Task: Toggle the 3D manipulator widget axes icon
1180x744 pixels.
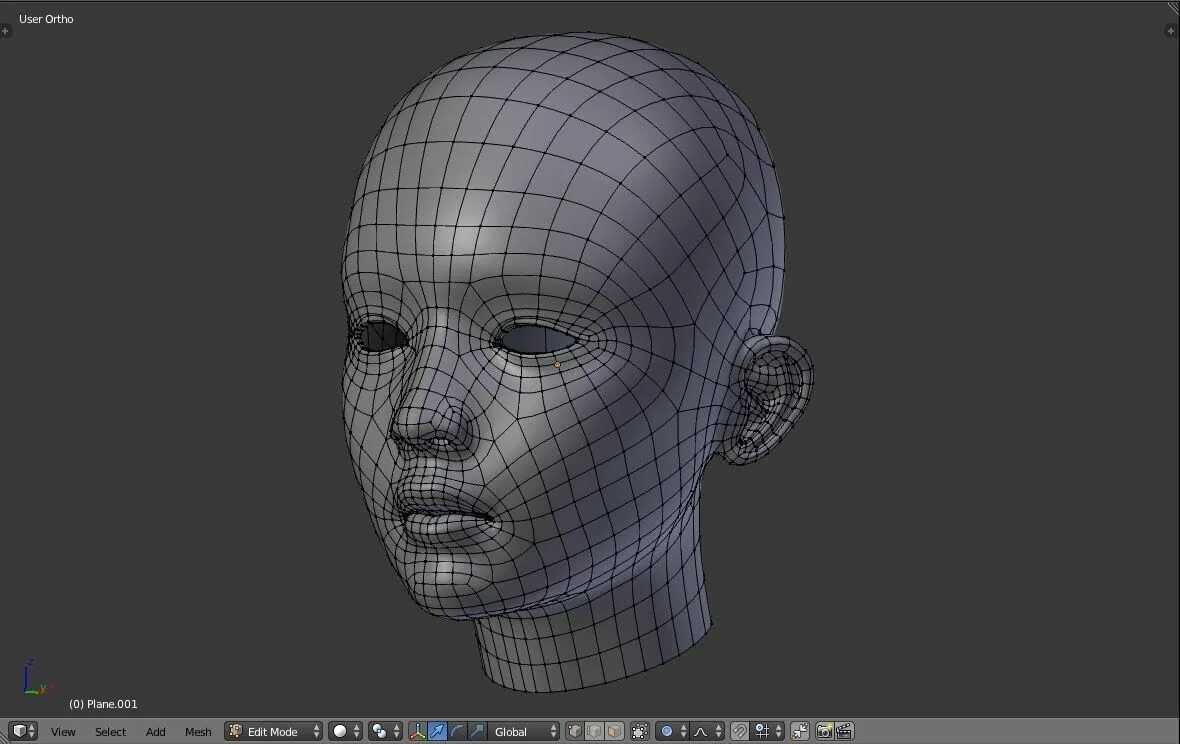Action: point(418,731)
